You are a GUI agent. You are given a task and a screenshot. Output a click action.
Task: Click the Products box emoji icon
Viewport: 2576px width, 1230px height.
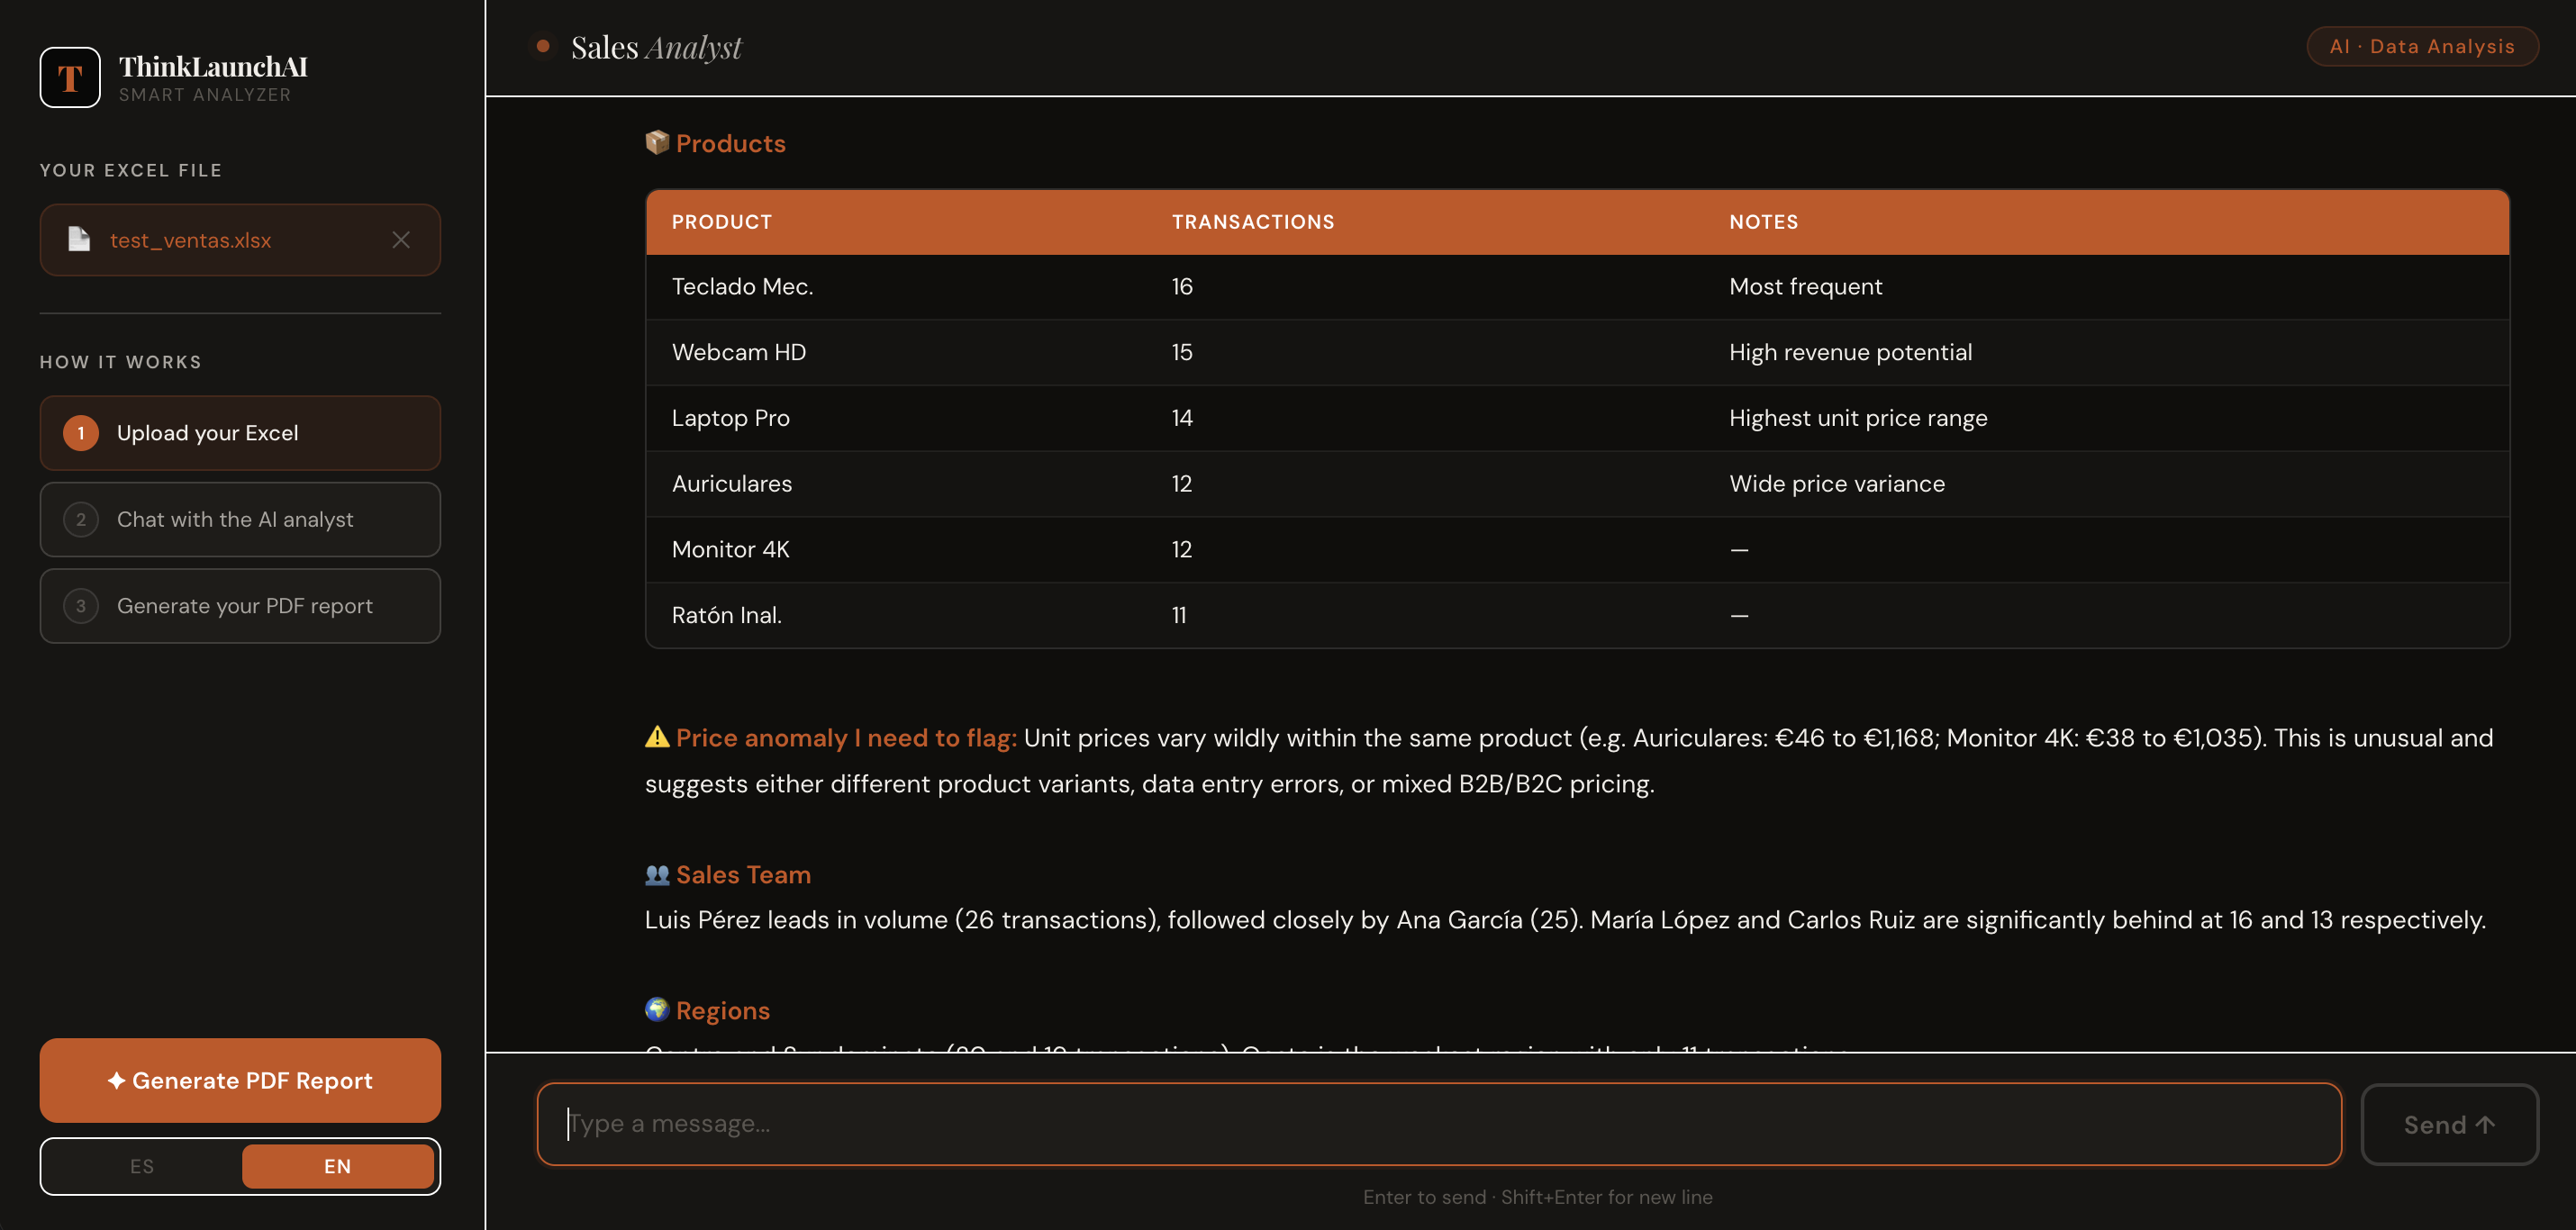point(657,142)
